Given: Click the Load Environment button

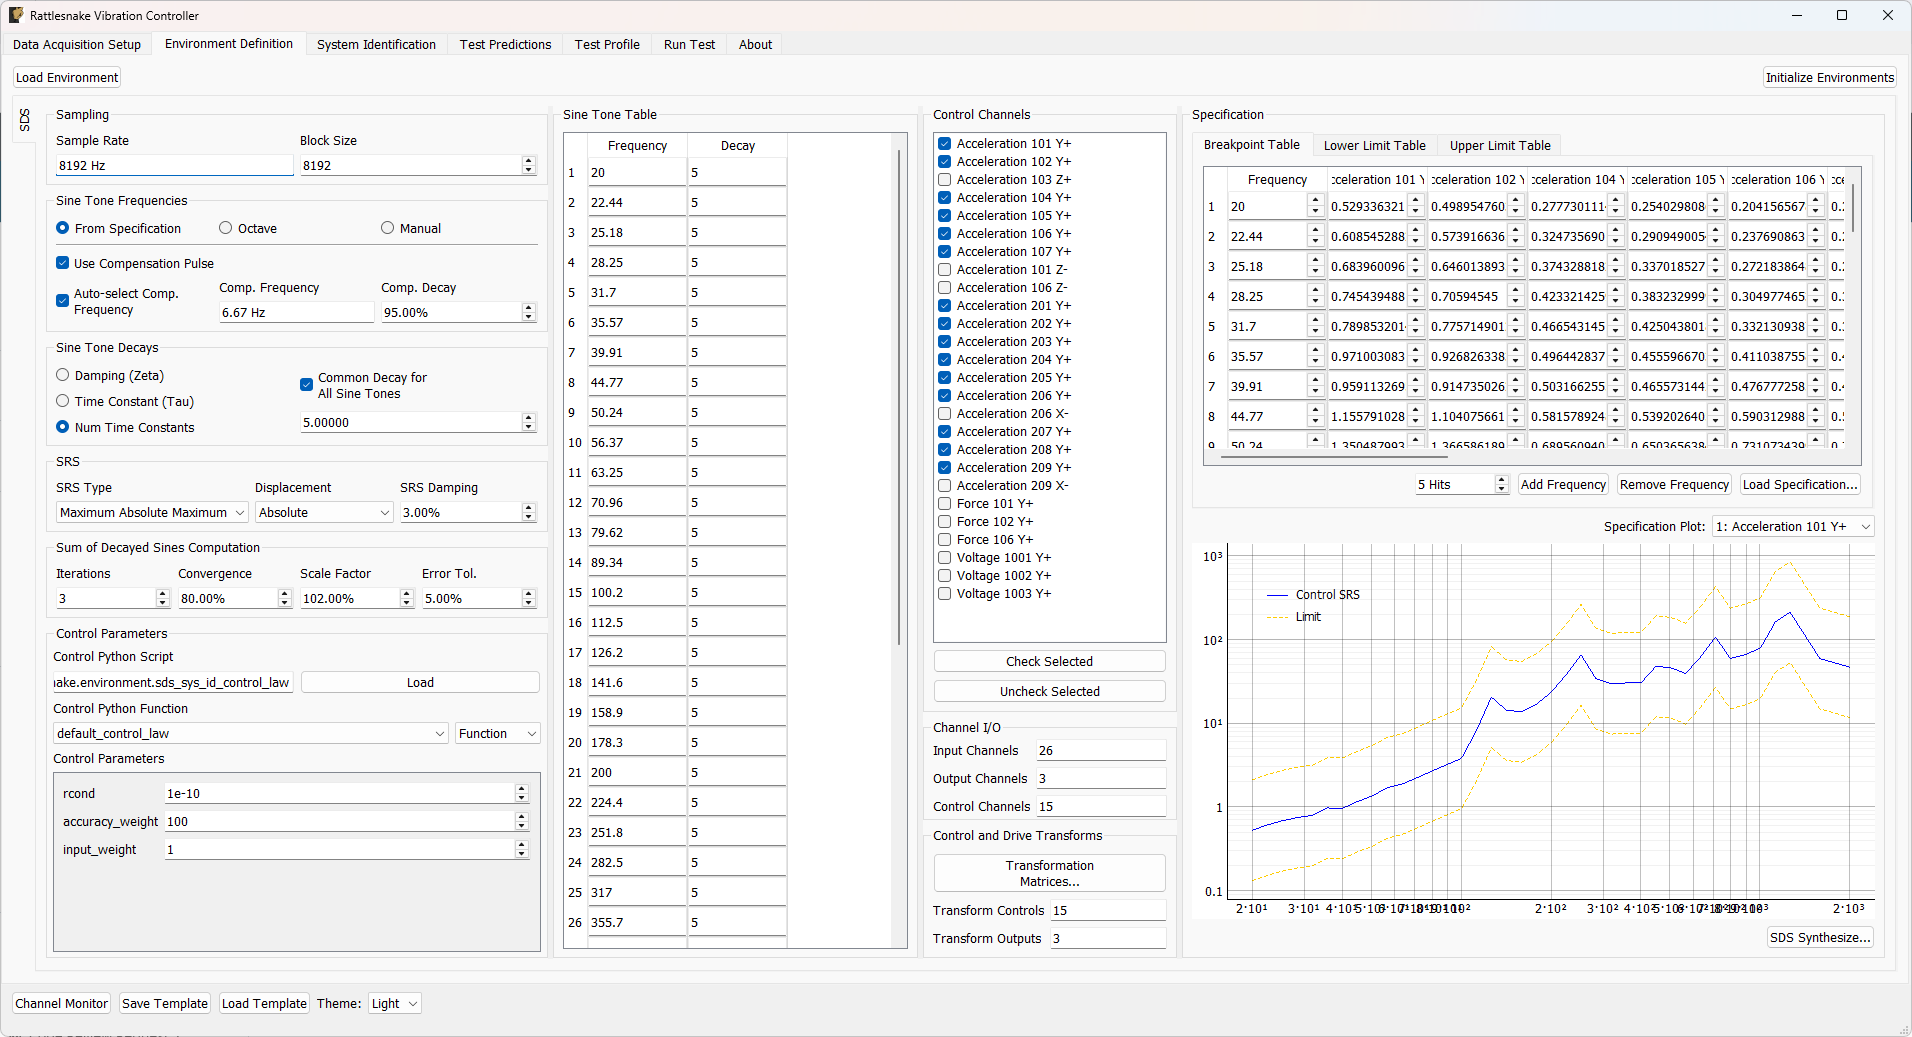Looking at the screenshot, I should point(67,77).
